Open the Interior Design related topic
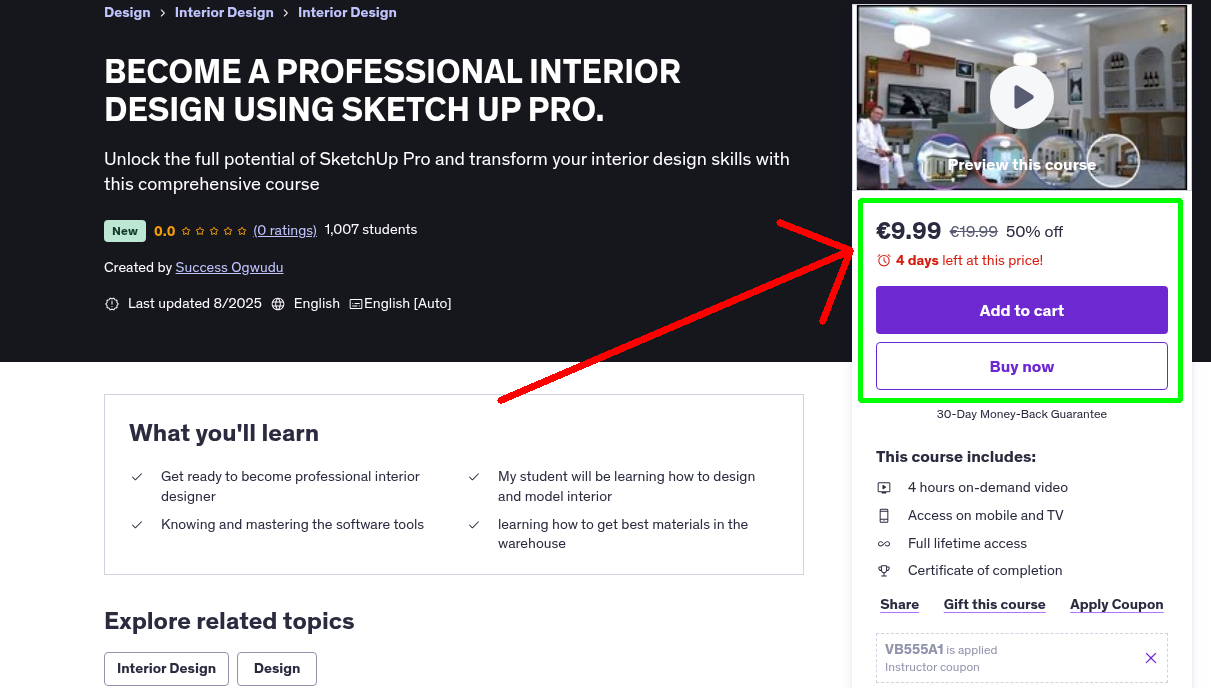Image resolution: width=1211 pixels, height=688 pixels. [166, 668]
